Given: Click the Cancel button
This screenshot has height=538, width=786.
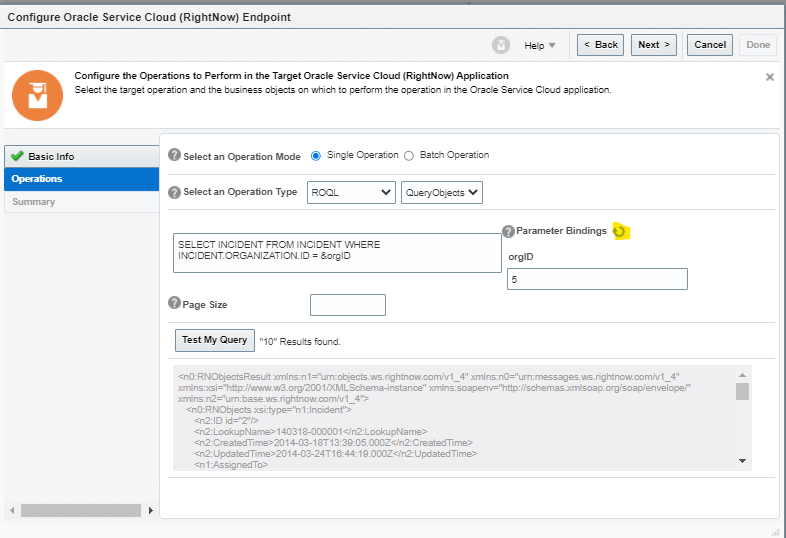Looking at the screenshot, I should (710, 45).
